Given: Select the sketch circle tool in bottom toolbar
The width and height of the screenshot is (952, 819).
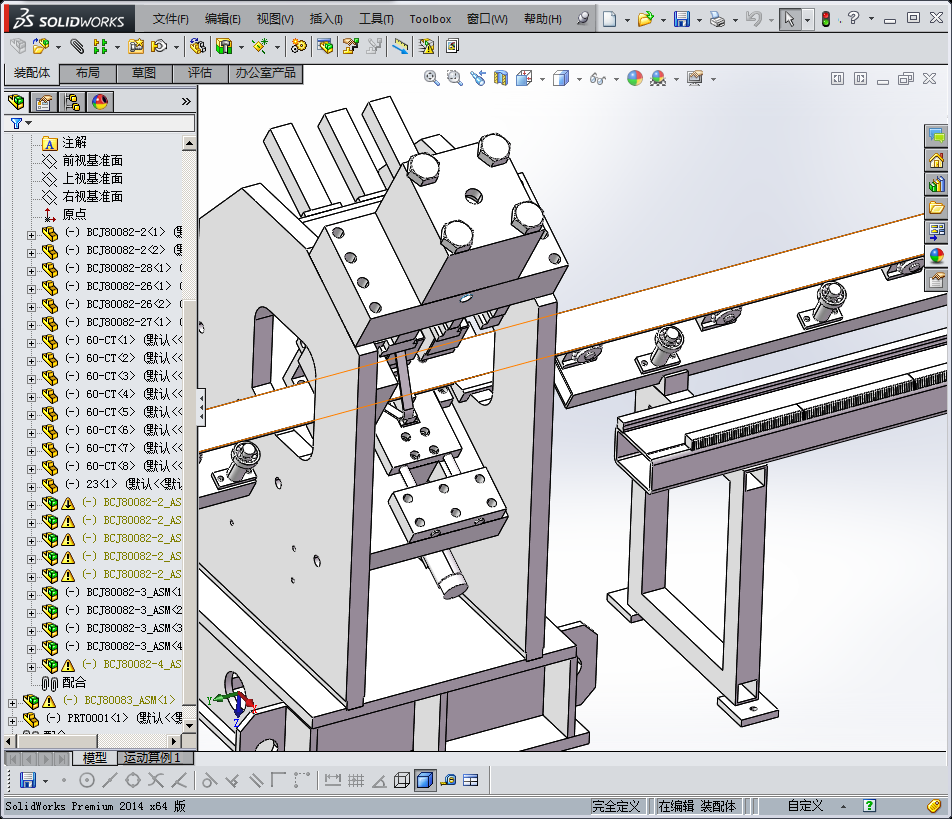Looking at the screenshot, I should click(87, 780).
